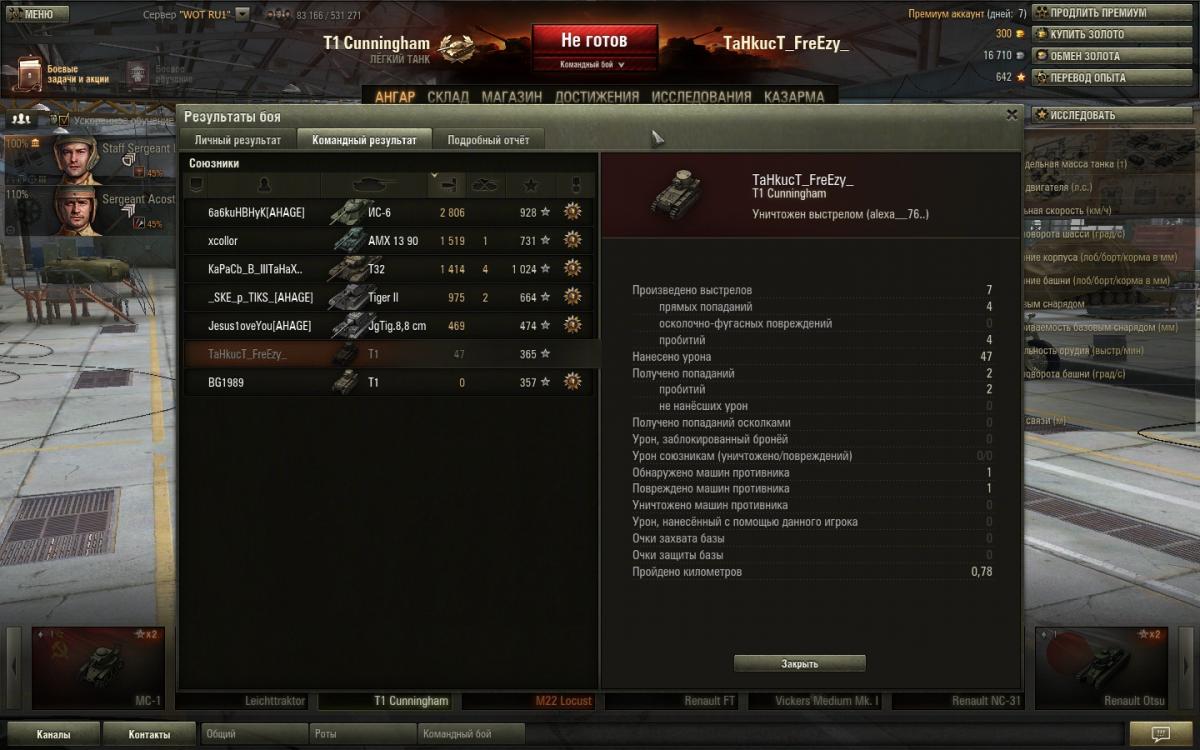Switch to Личный результат tab

(238, 140)
